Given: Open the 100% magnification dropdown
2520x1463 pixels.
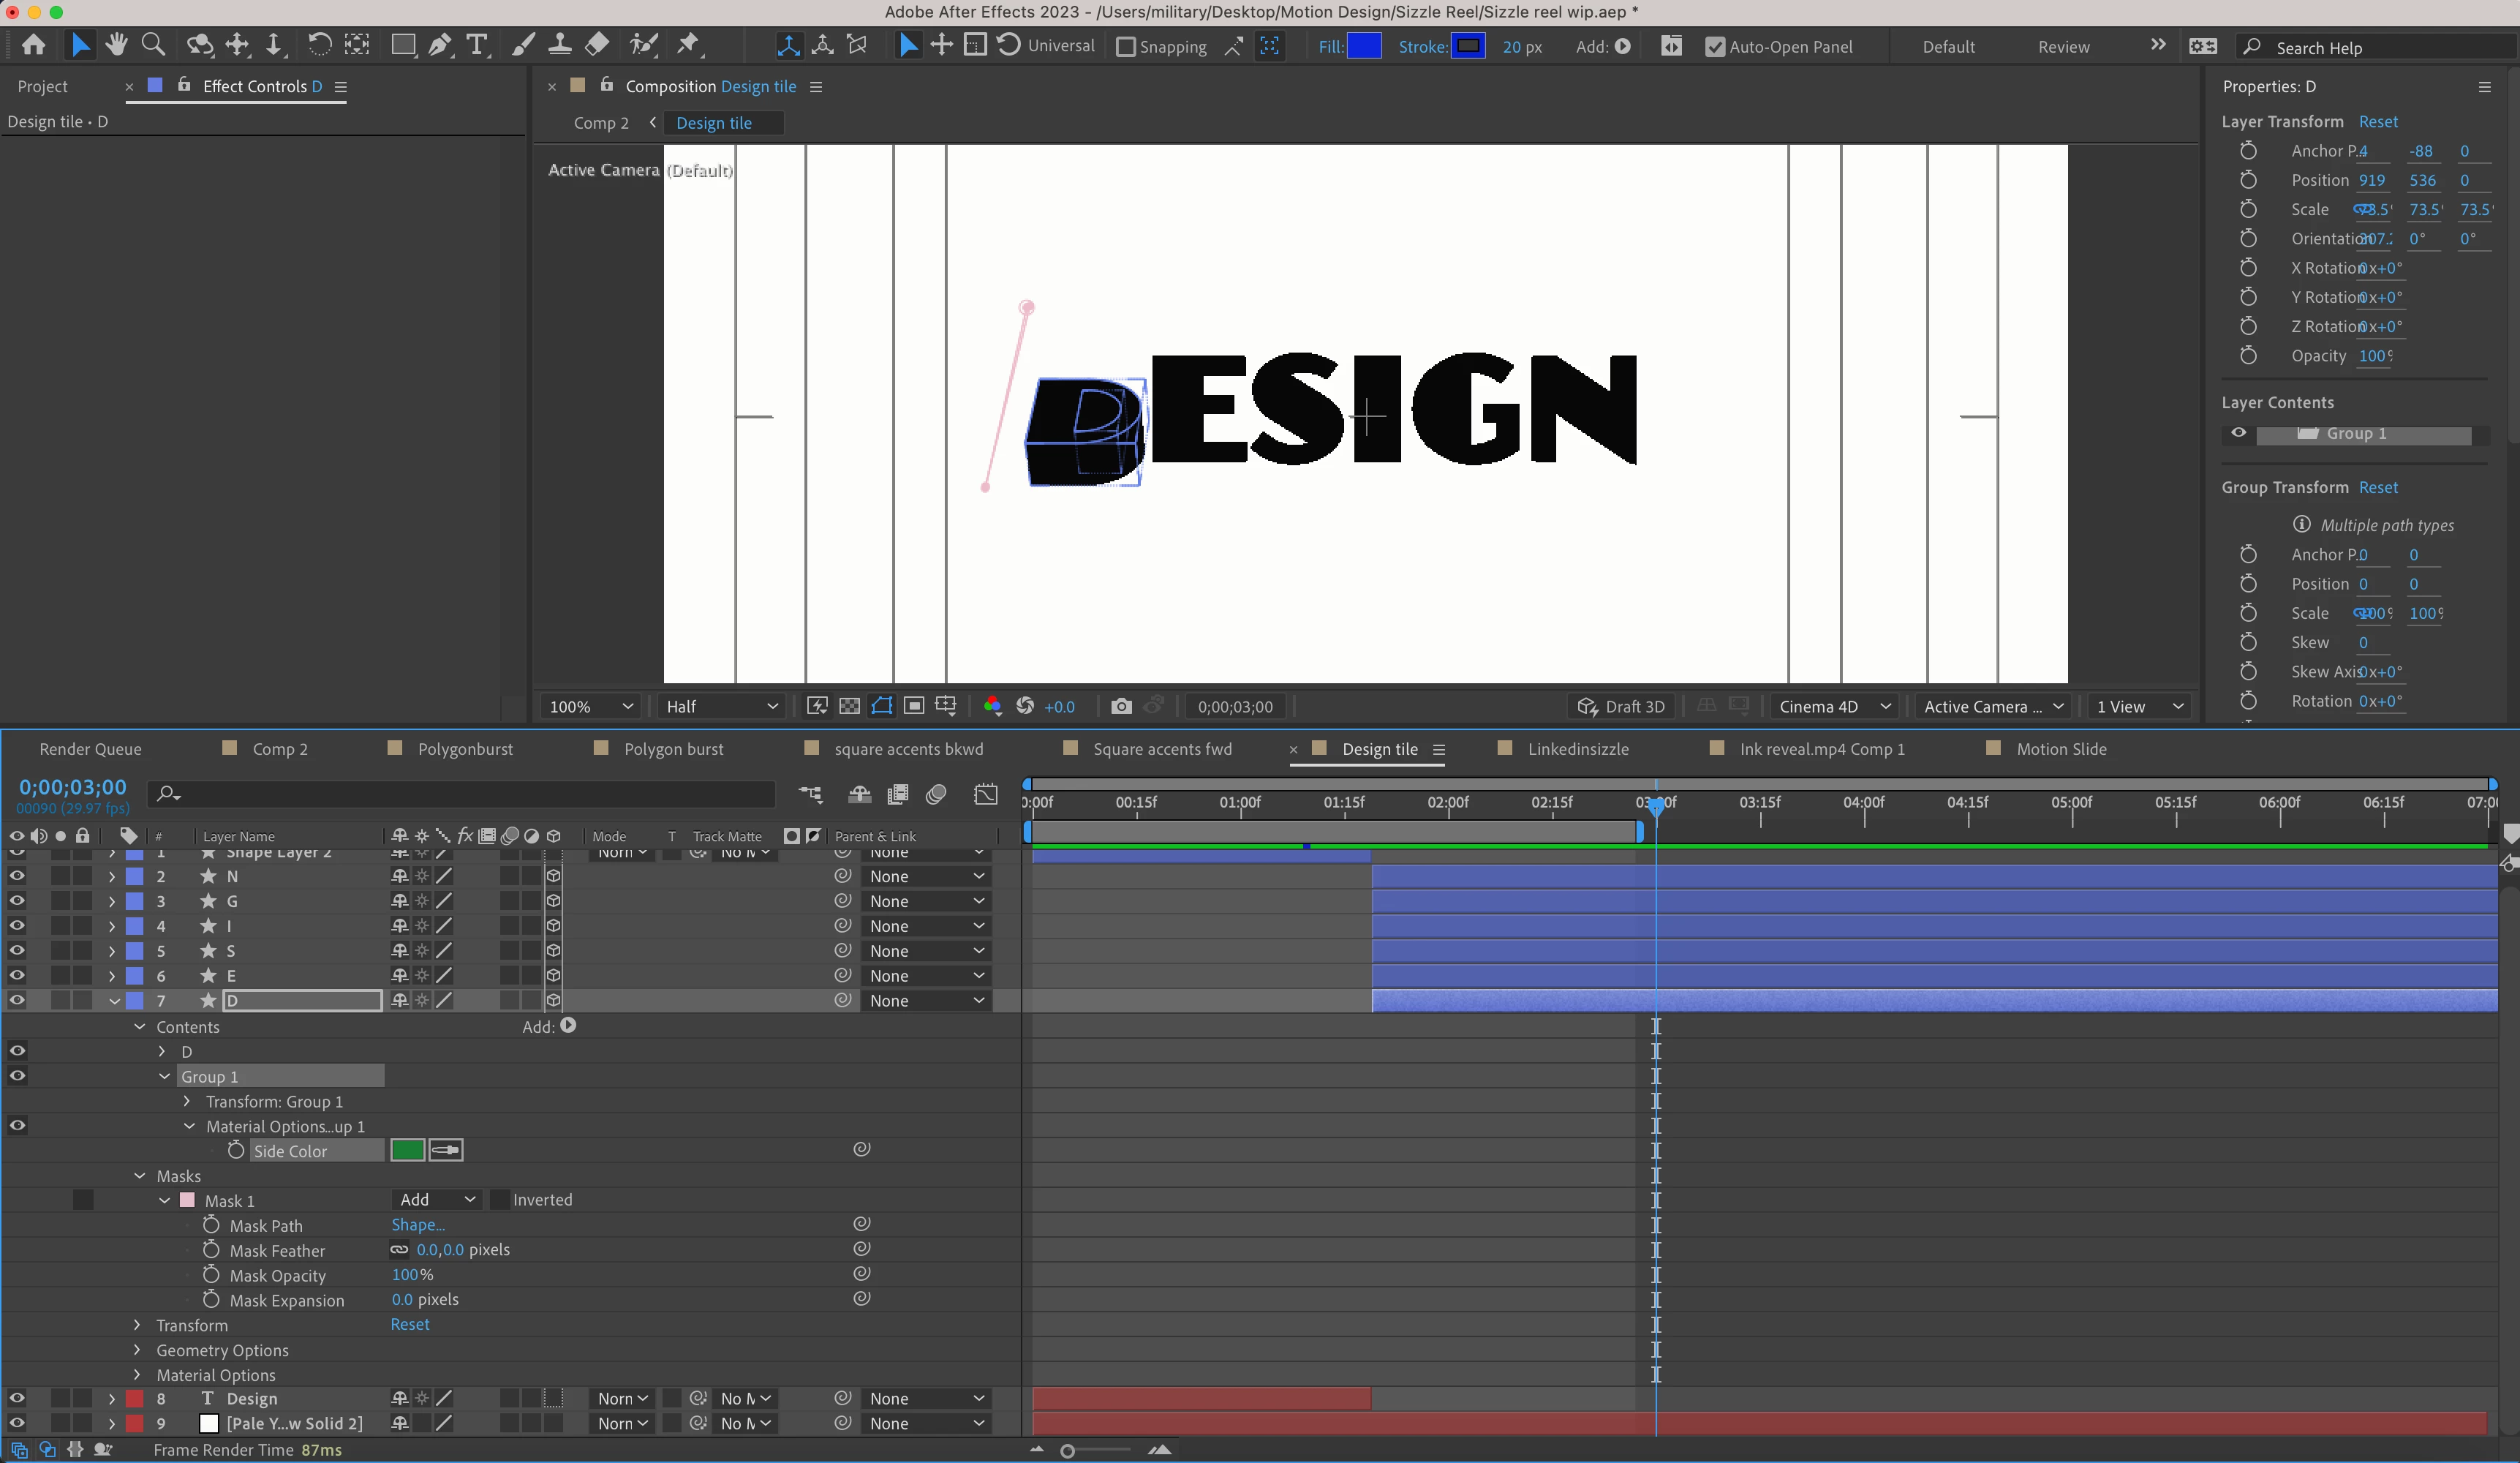Looking at the screenshot, I should (591, 707).
